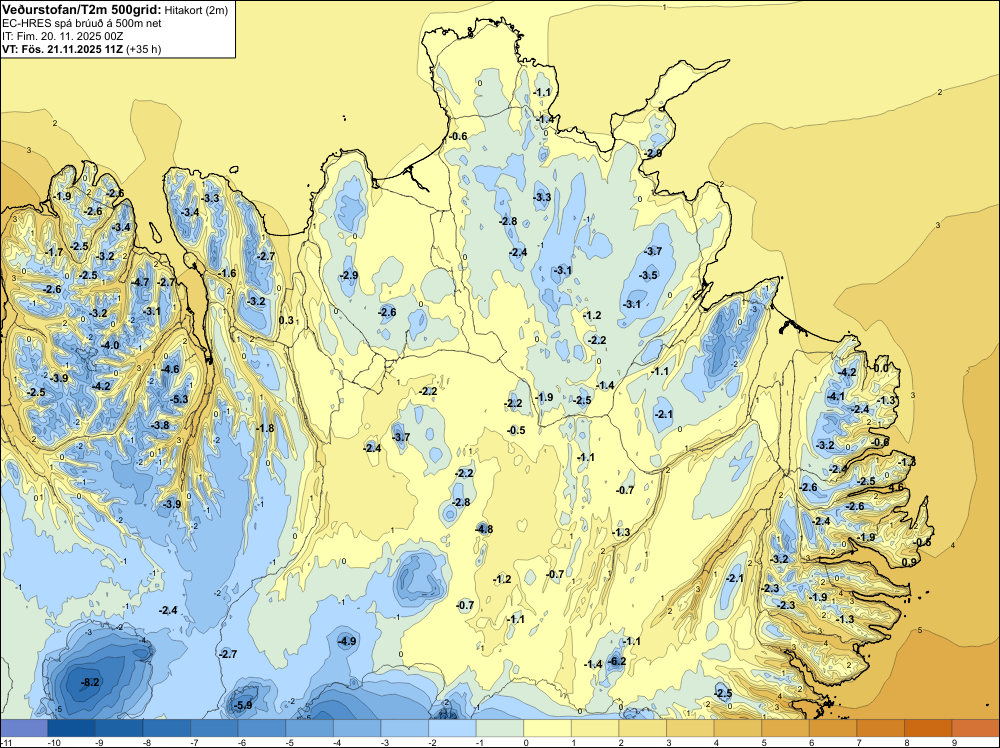The width and height of the screenshot is (1000, 748).
Task: Click the -4.0 temperature label
Action: tap(110, 345)
